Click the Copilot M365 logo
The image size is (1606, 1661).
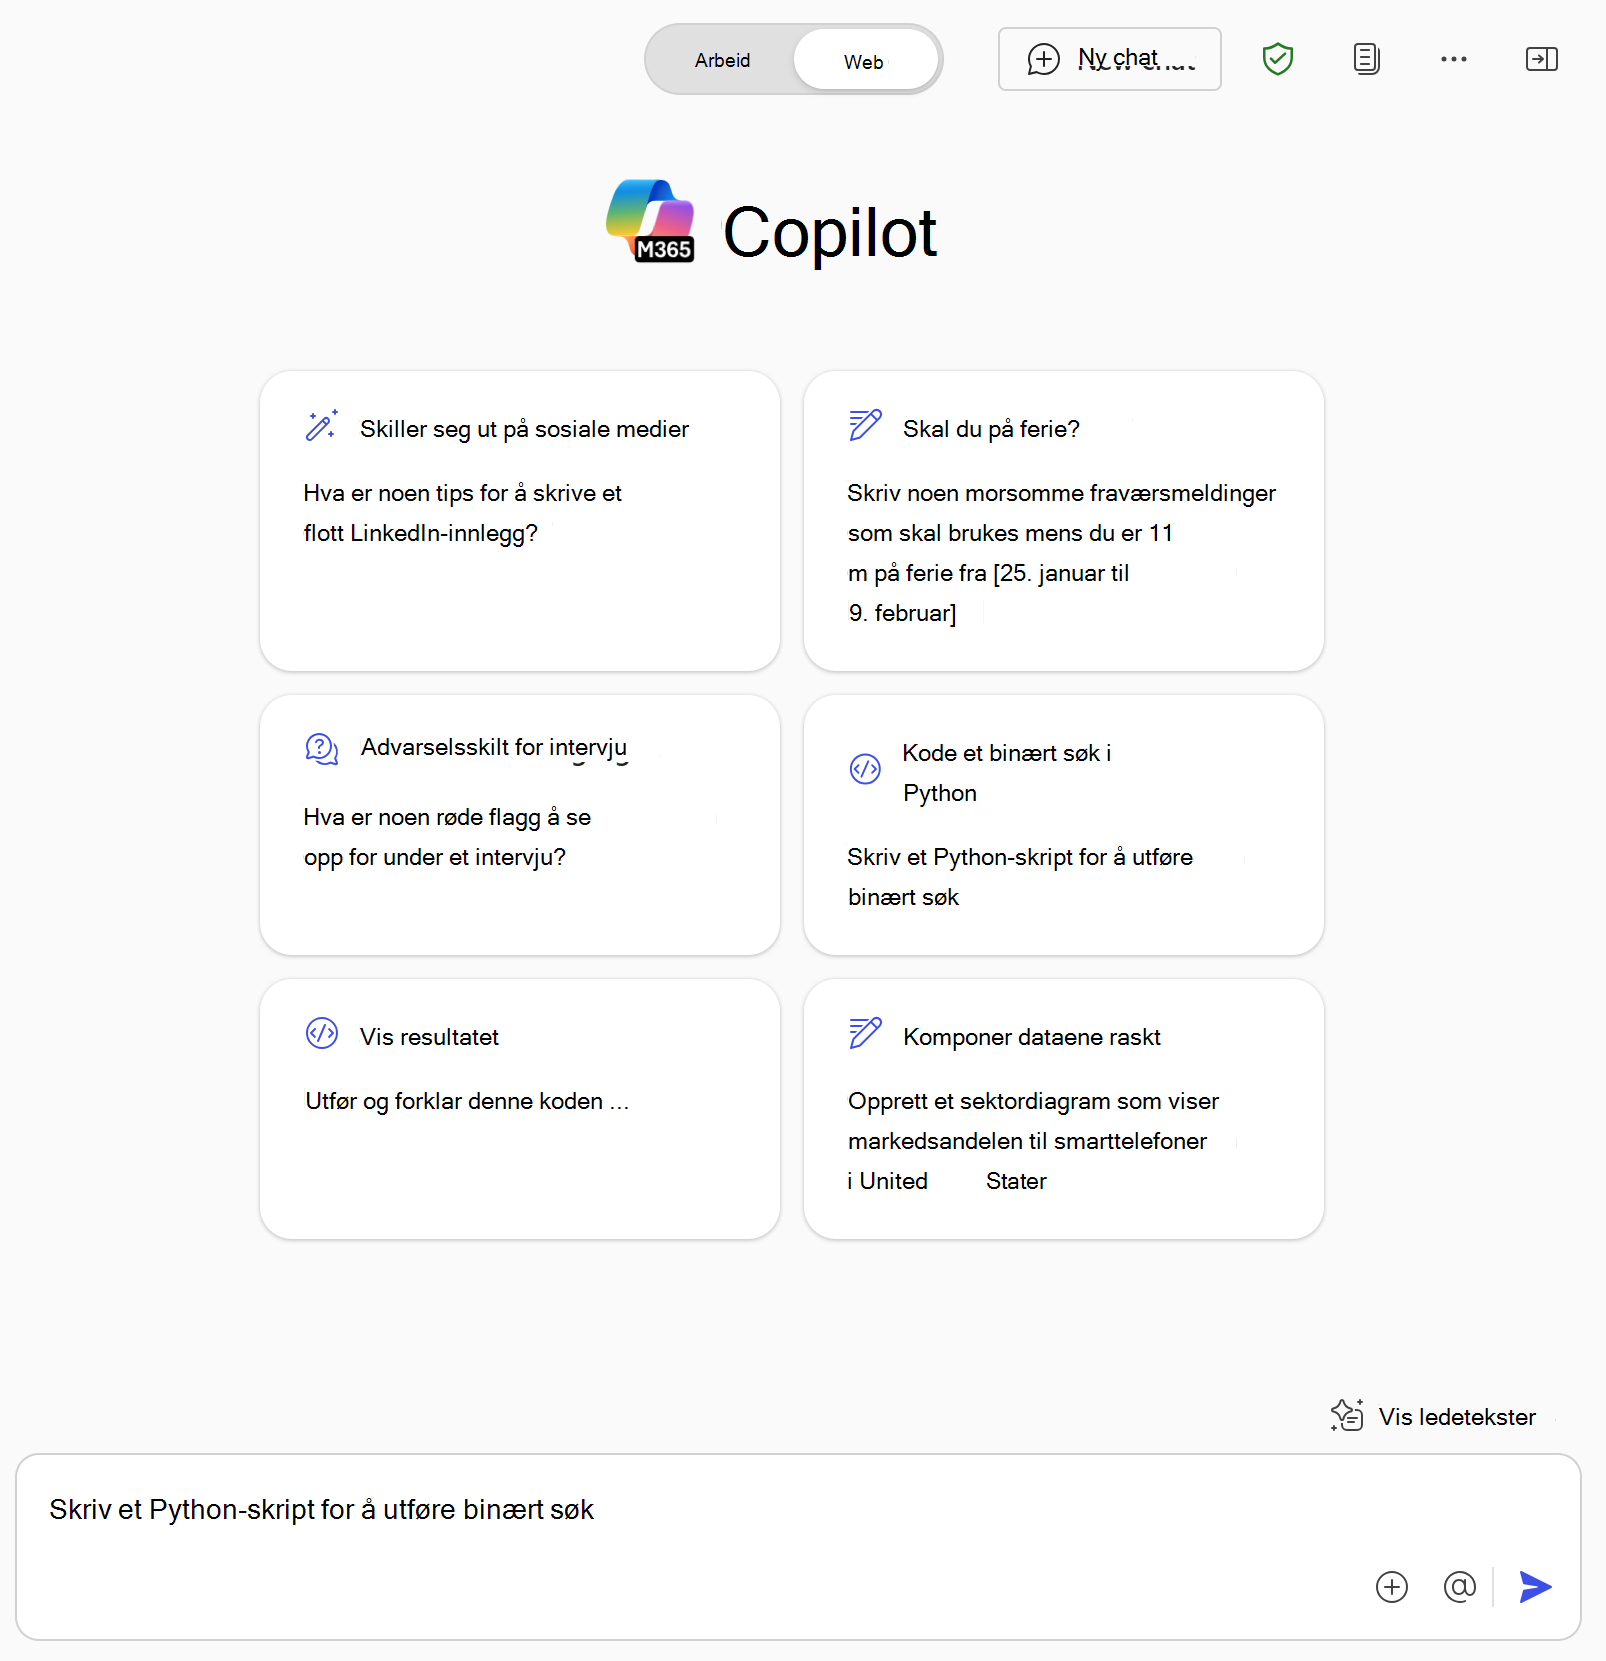(x=651, y=221)
